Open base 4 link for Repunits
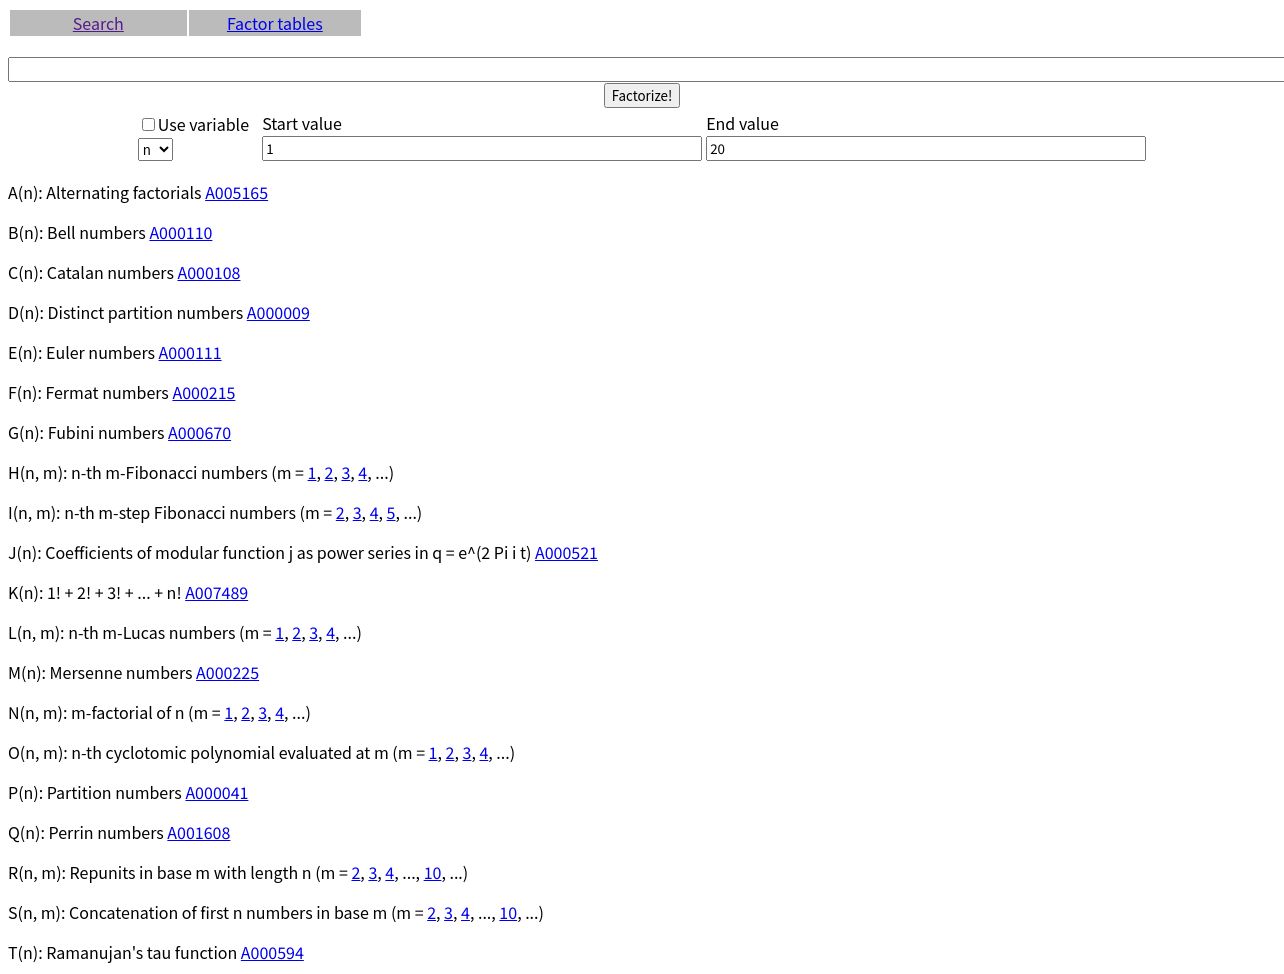This screenshot has width=1284, height=974. [x=390, y=873]
